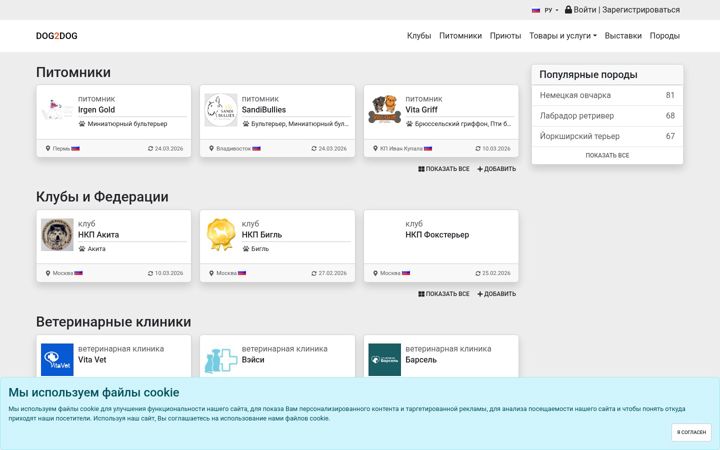The height and width of the screenshot is (450, 720).
Task: Click paw icon beside Миниатюрный бультерьер
Action: [82, 124]
